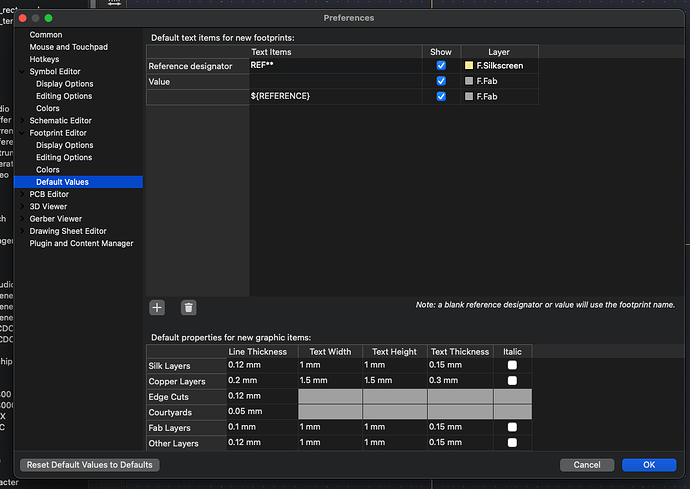This screenshot has width=690, height=489.
Task: Delete the selected text item row
Action: pyautogui.click(x=188, y=307)
